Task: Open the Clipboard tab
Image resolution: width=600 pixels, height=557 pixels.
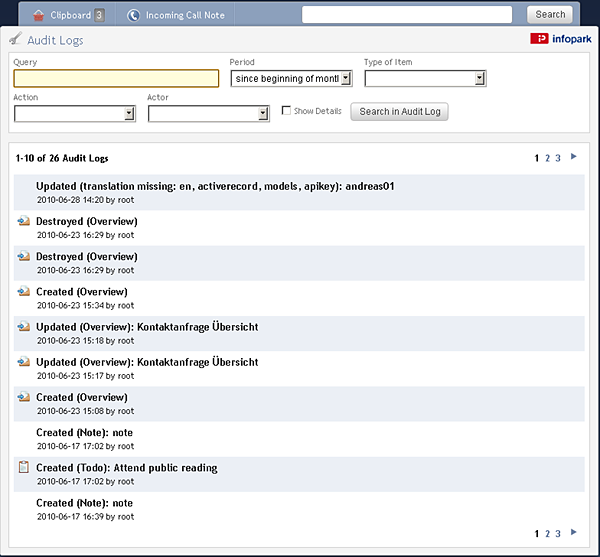Action: 67,15
